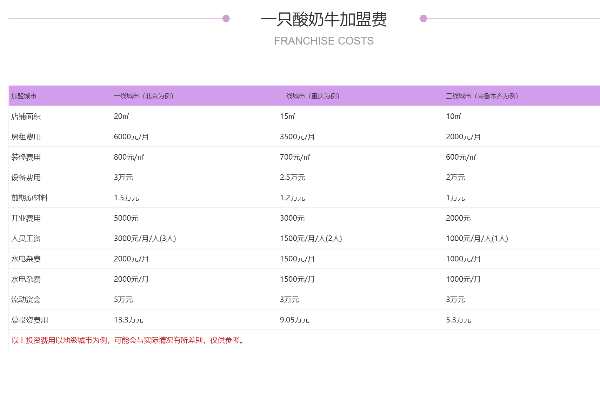This screenshot has width=600, height=400.
Task: Select the 二线城市（重庆为例）column header
Action: pos(310,96)
